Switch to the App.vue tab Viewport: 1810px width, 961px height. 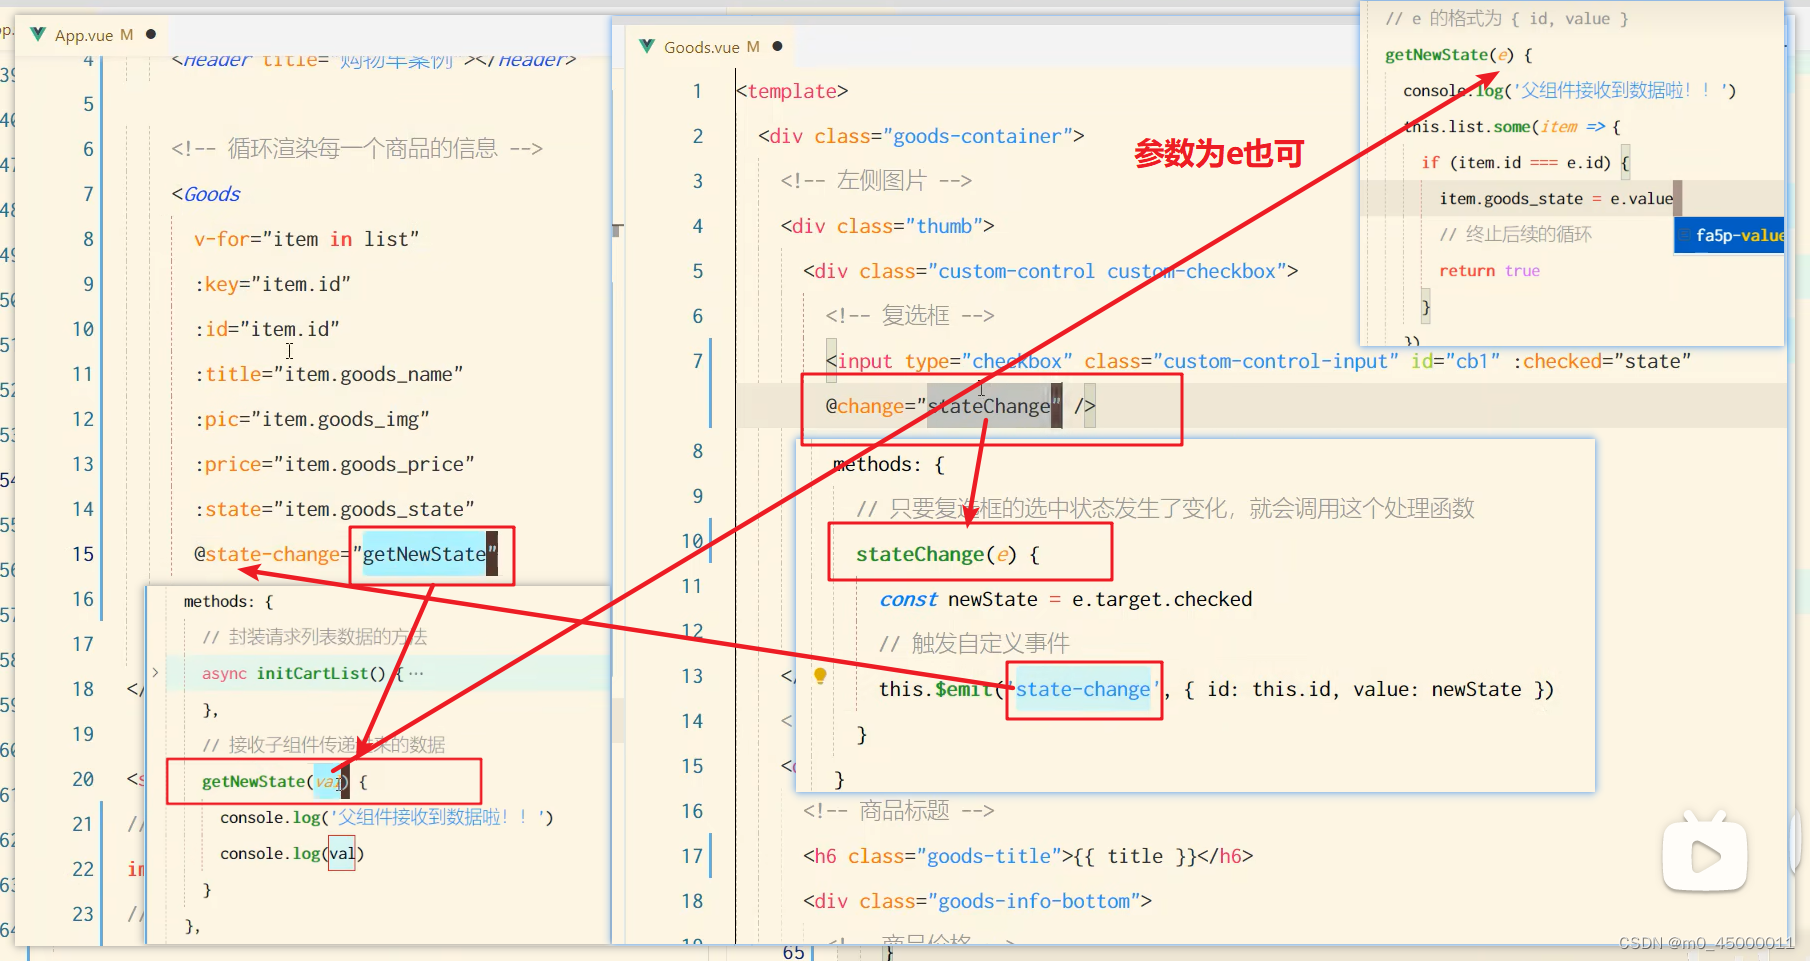[85, 34]
